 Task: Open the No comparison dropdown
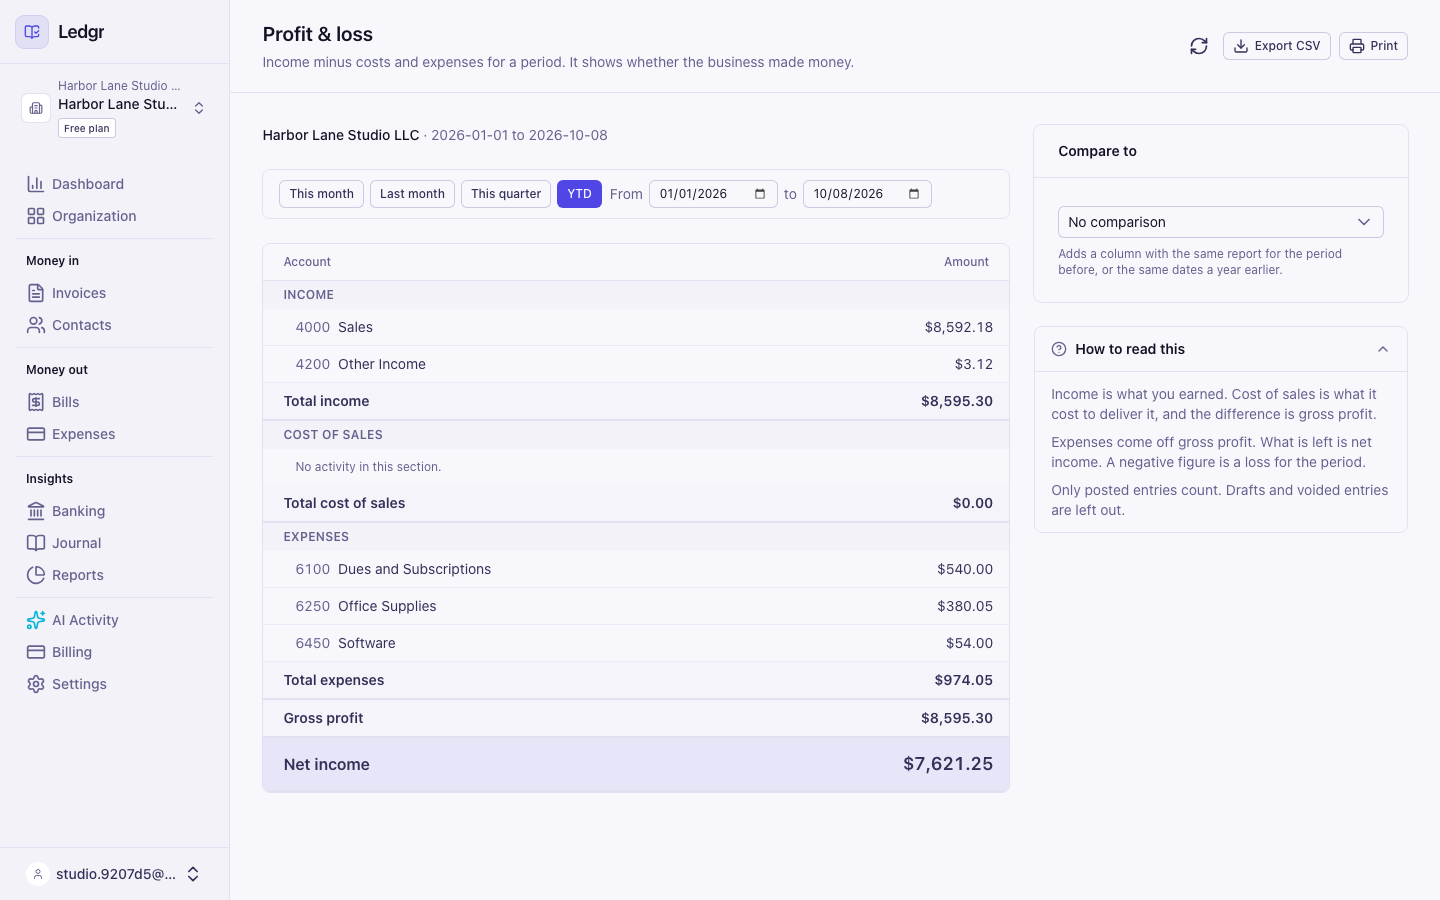pos(1221,222)
